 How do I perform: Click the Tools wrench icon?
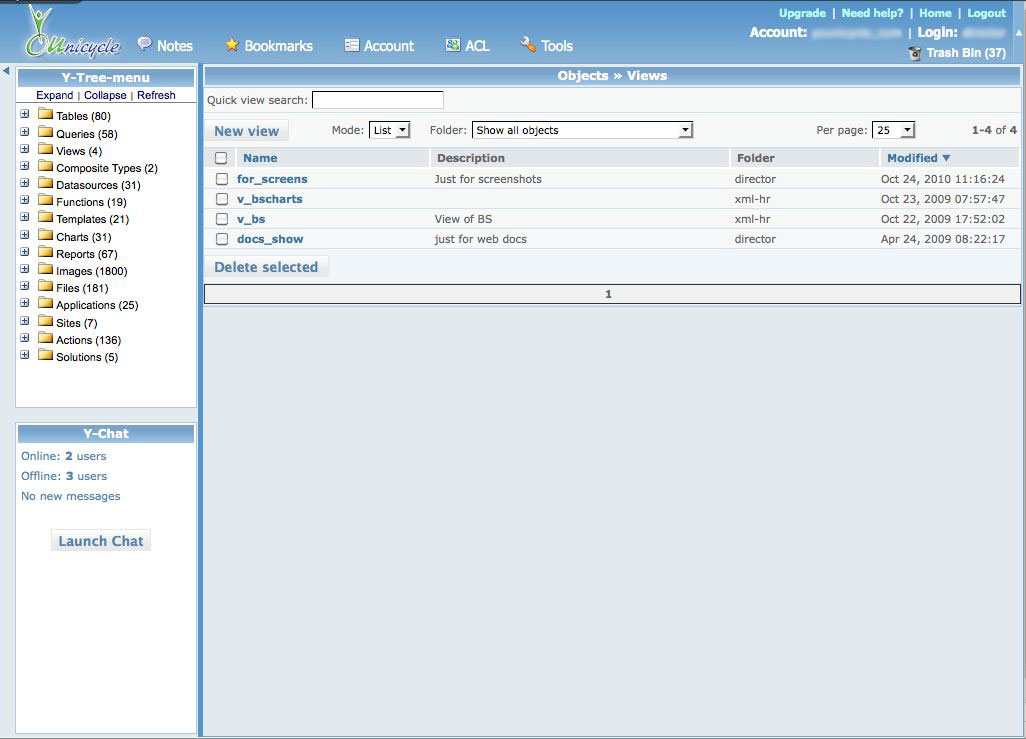(528, 45)
